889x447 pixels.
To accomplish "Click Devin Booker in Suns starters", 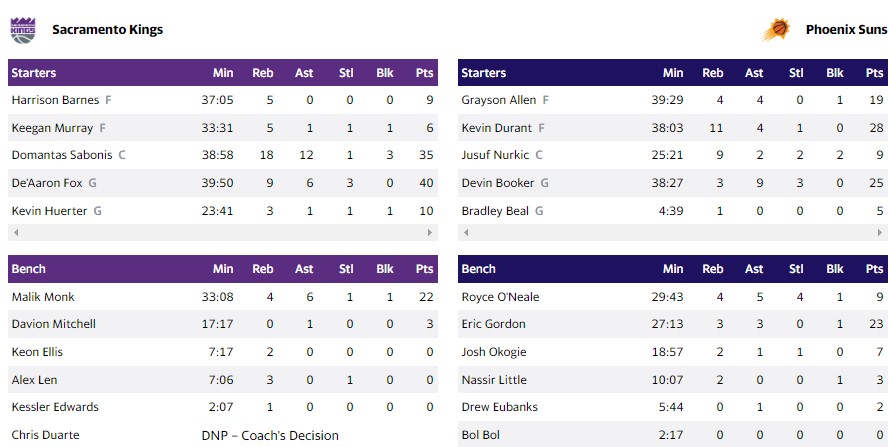I will pyautogui.click(x=498, y=183).
